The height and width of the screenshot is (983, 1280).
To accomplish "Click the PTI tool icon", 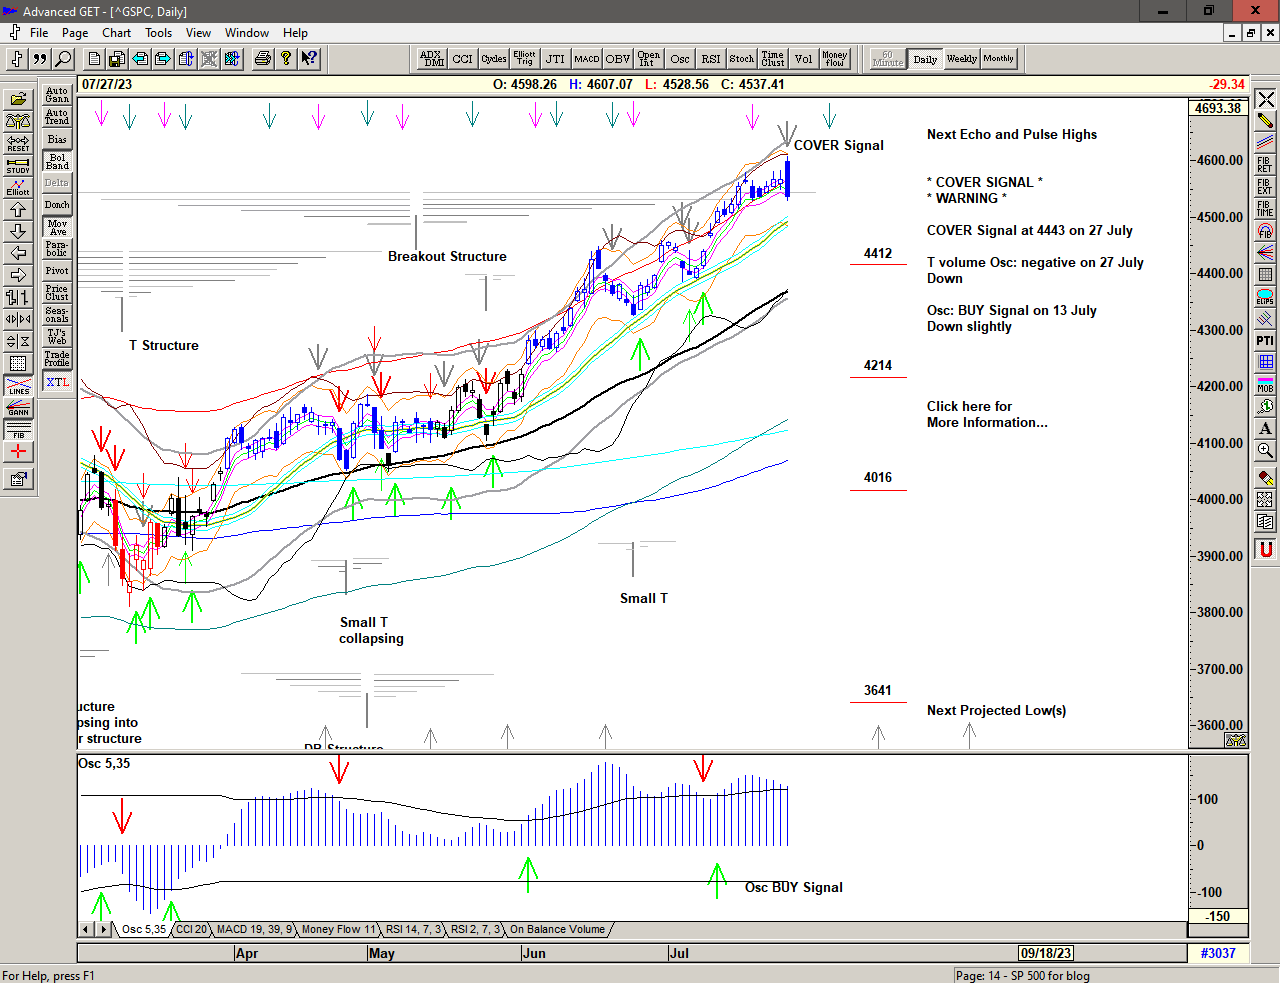I will pyautogui.click(x=1265, y=341).
